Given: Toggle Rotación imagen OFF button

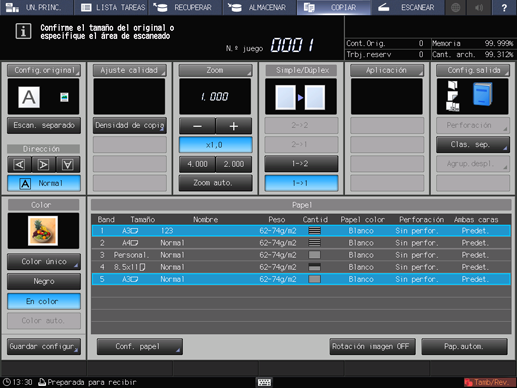Looking at the screenshot, I should tap(372, 346).
